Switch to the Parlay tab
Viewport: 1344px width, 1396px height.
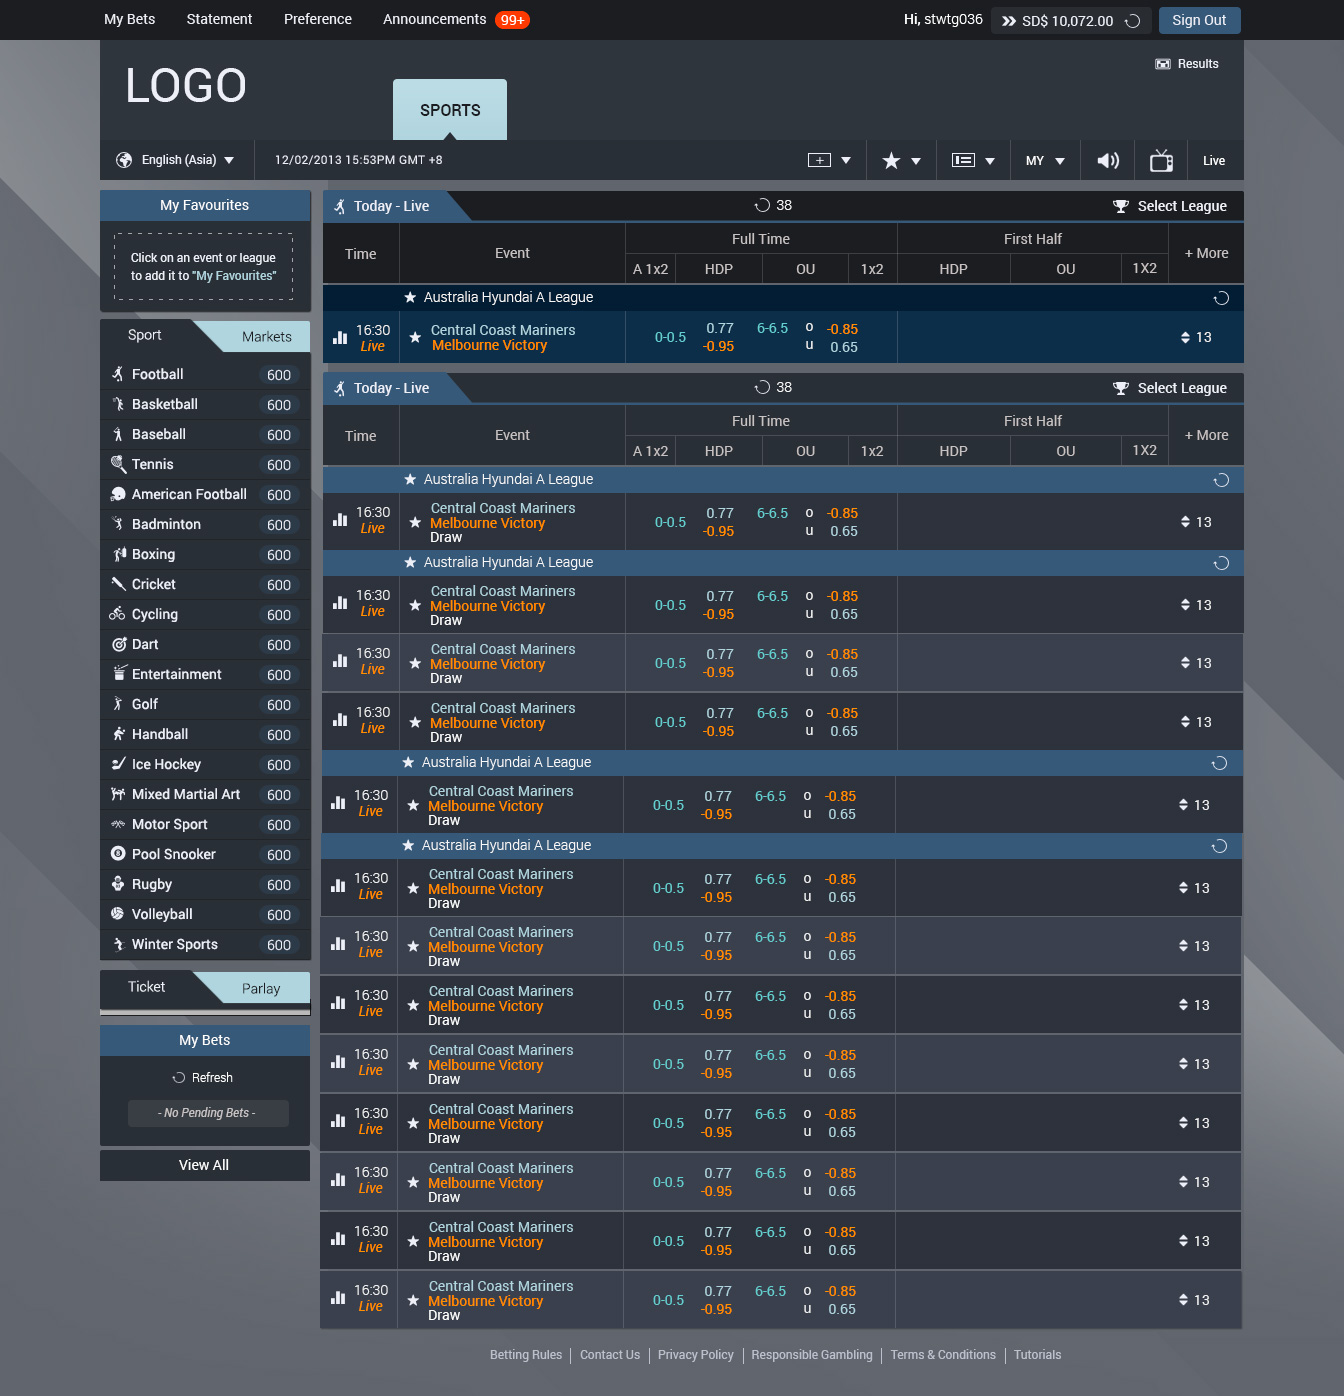(x=261, y=989)
